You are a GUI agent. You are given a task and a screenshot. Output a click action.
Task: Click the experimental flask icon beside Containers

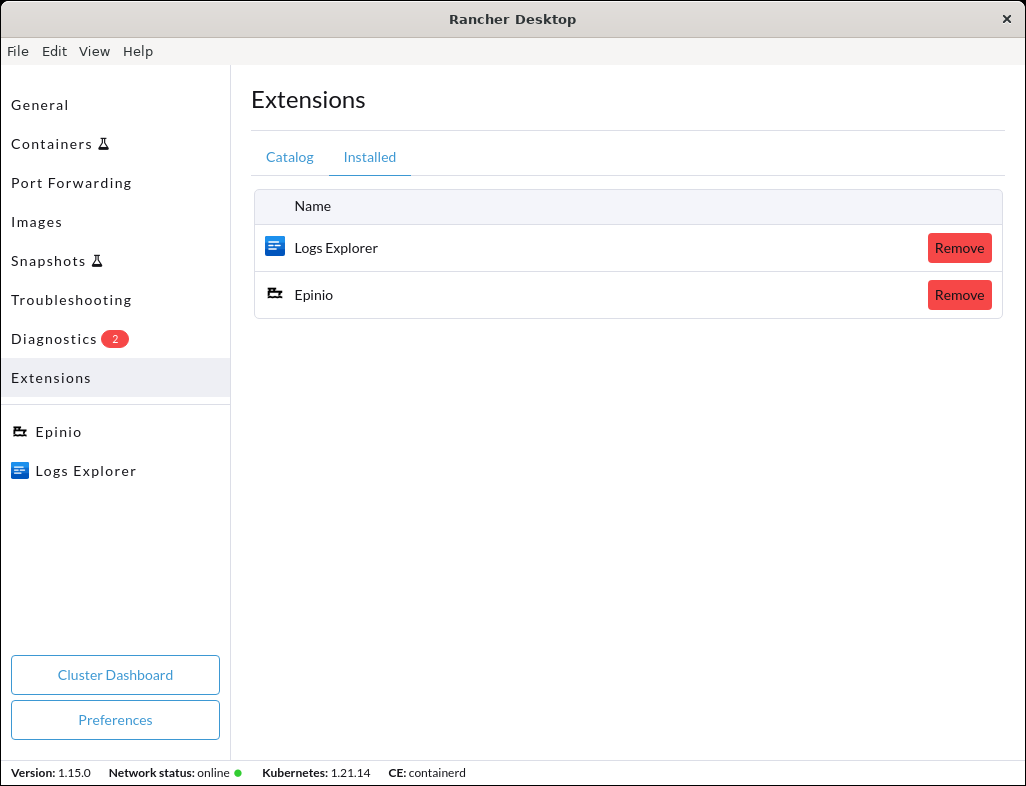pos(103,143)
